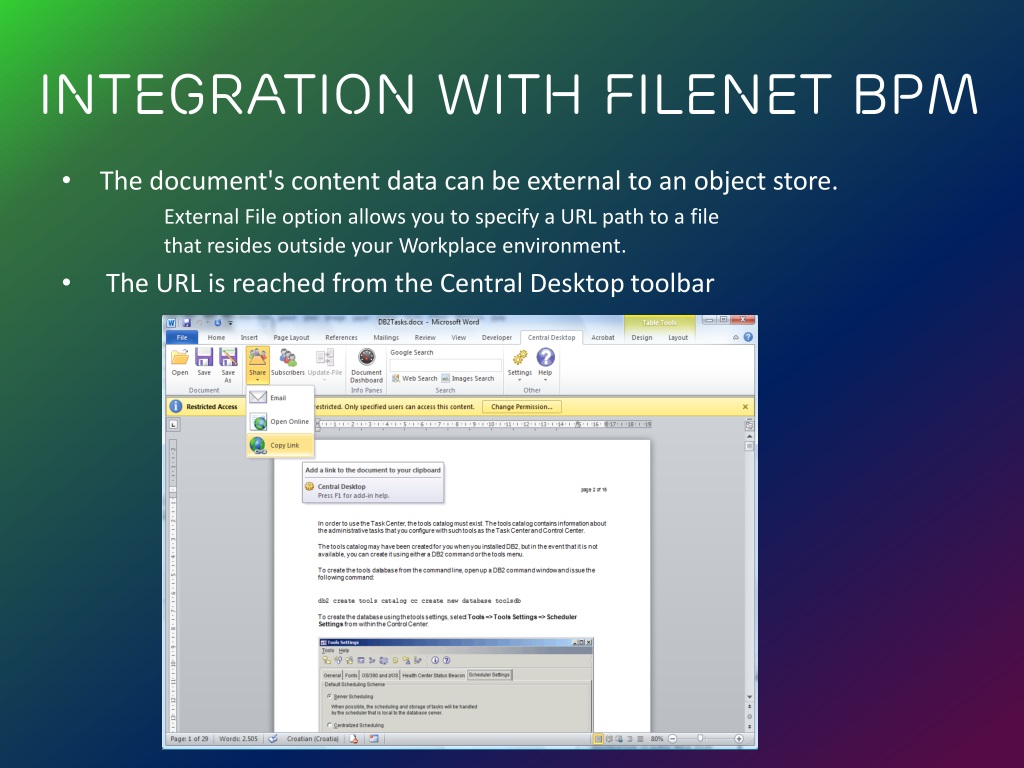Click the zoom slider handle
Image resolution: width=1024 pixels, height=768 pixels.
click(x=700, y=739)
